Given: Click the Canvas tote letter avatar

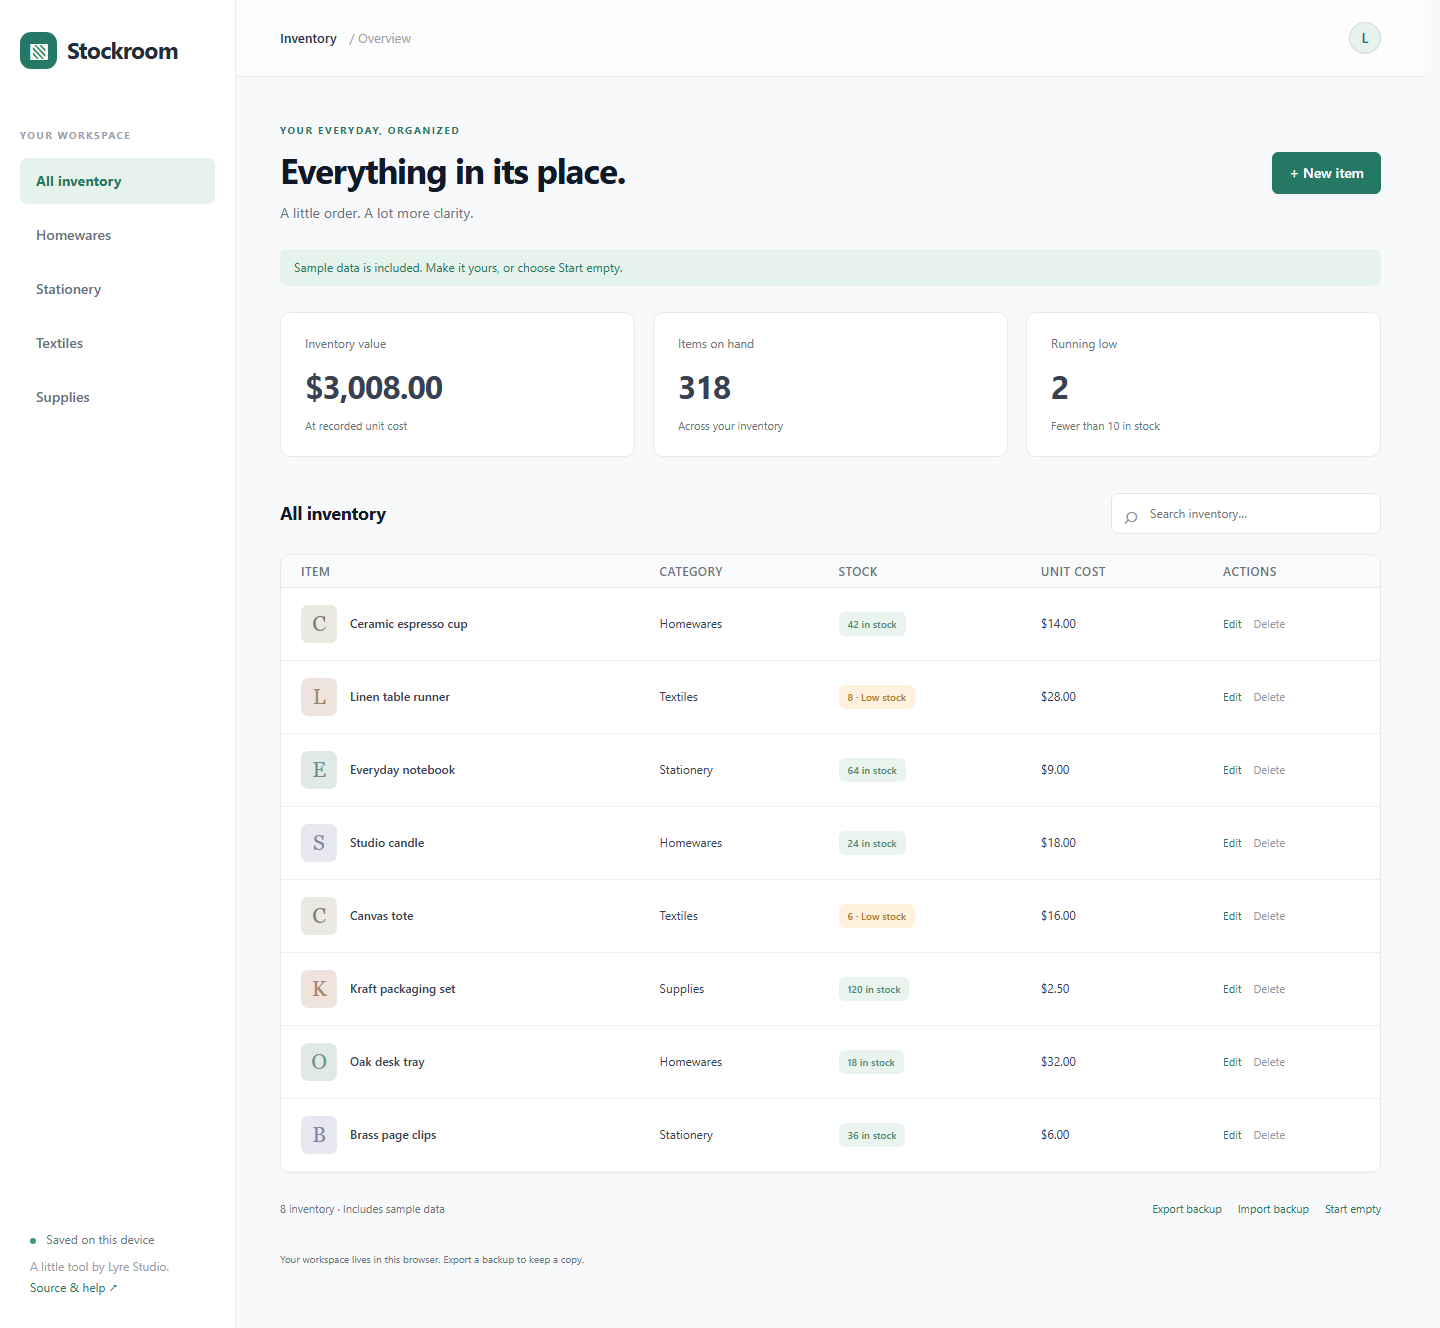Looking at the screenshot, I should tap(319, 916).
